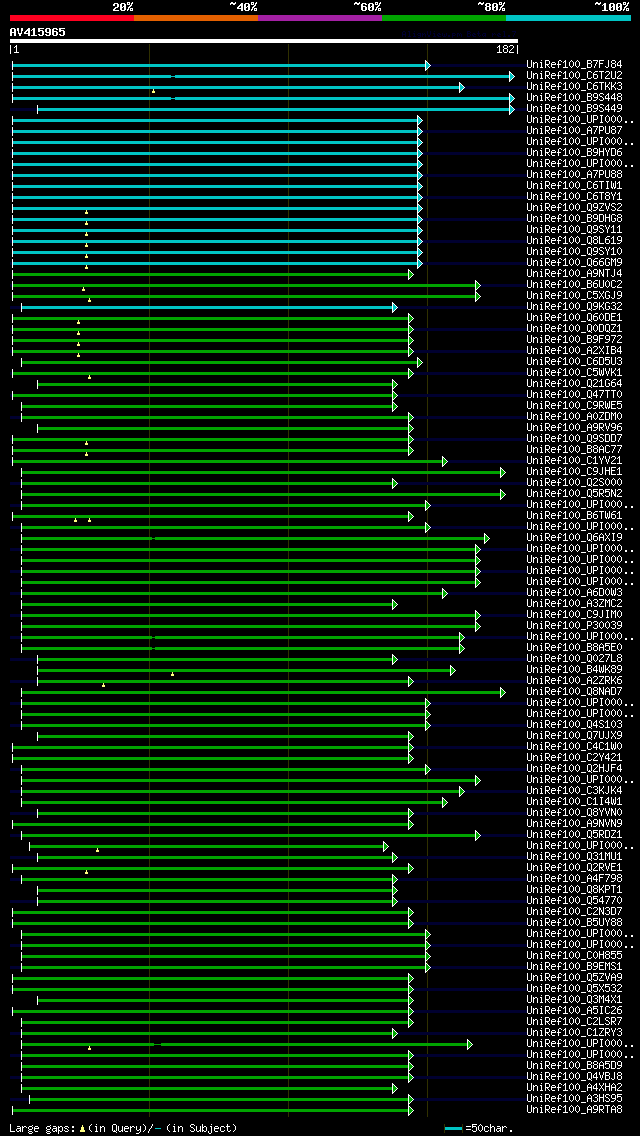Select hit label UniRef100_C0H855
640x1136 pixels.
[574, 956]
